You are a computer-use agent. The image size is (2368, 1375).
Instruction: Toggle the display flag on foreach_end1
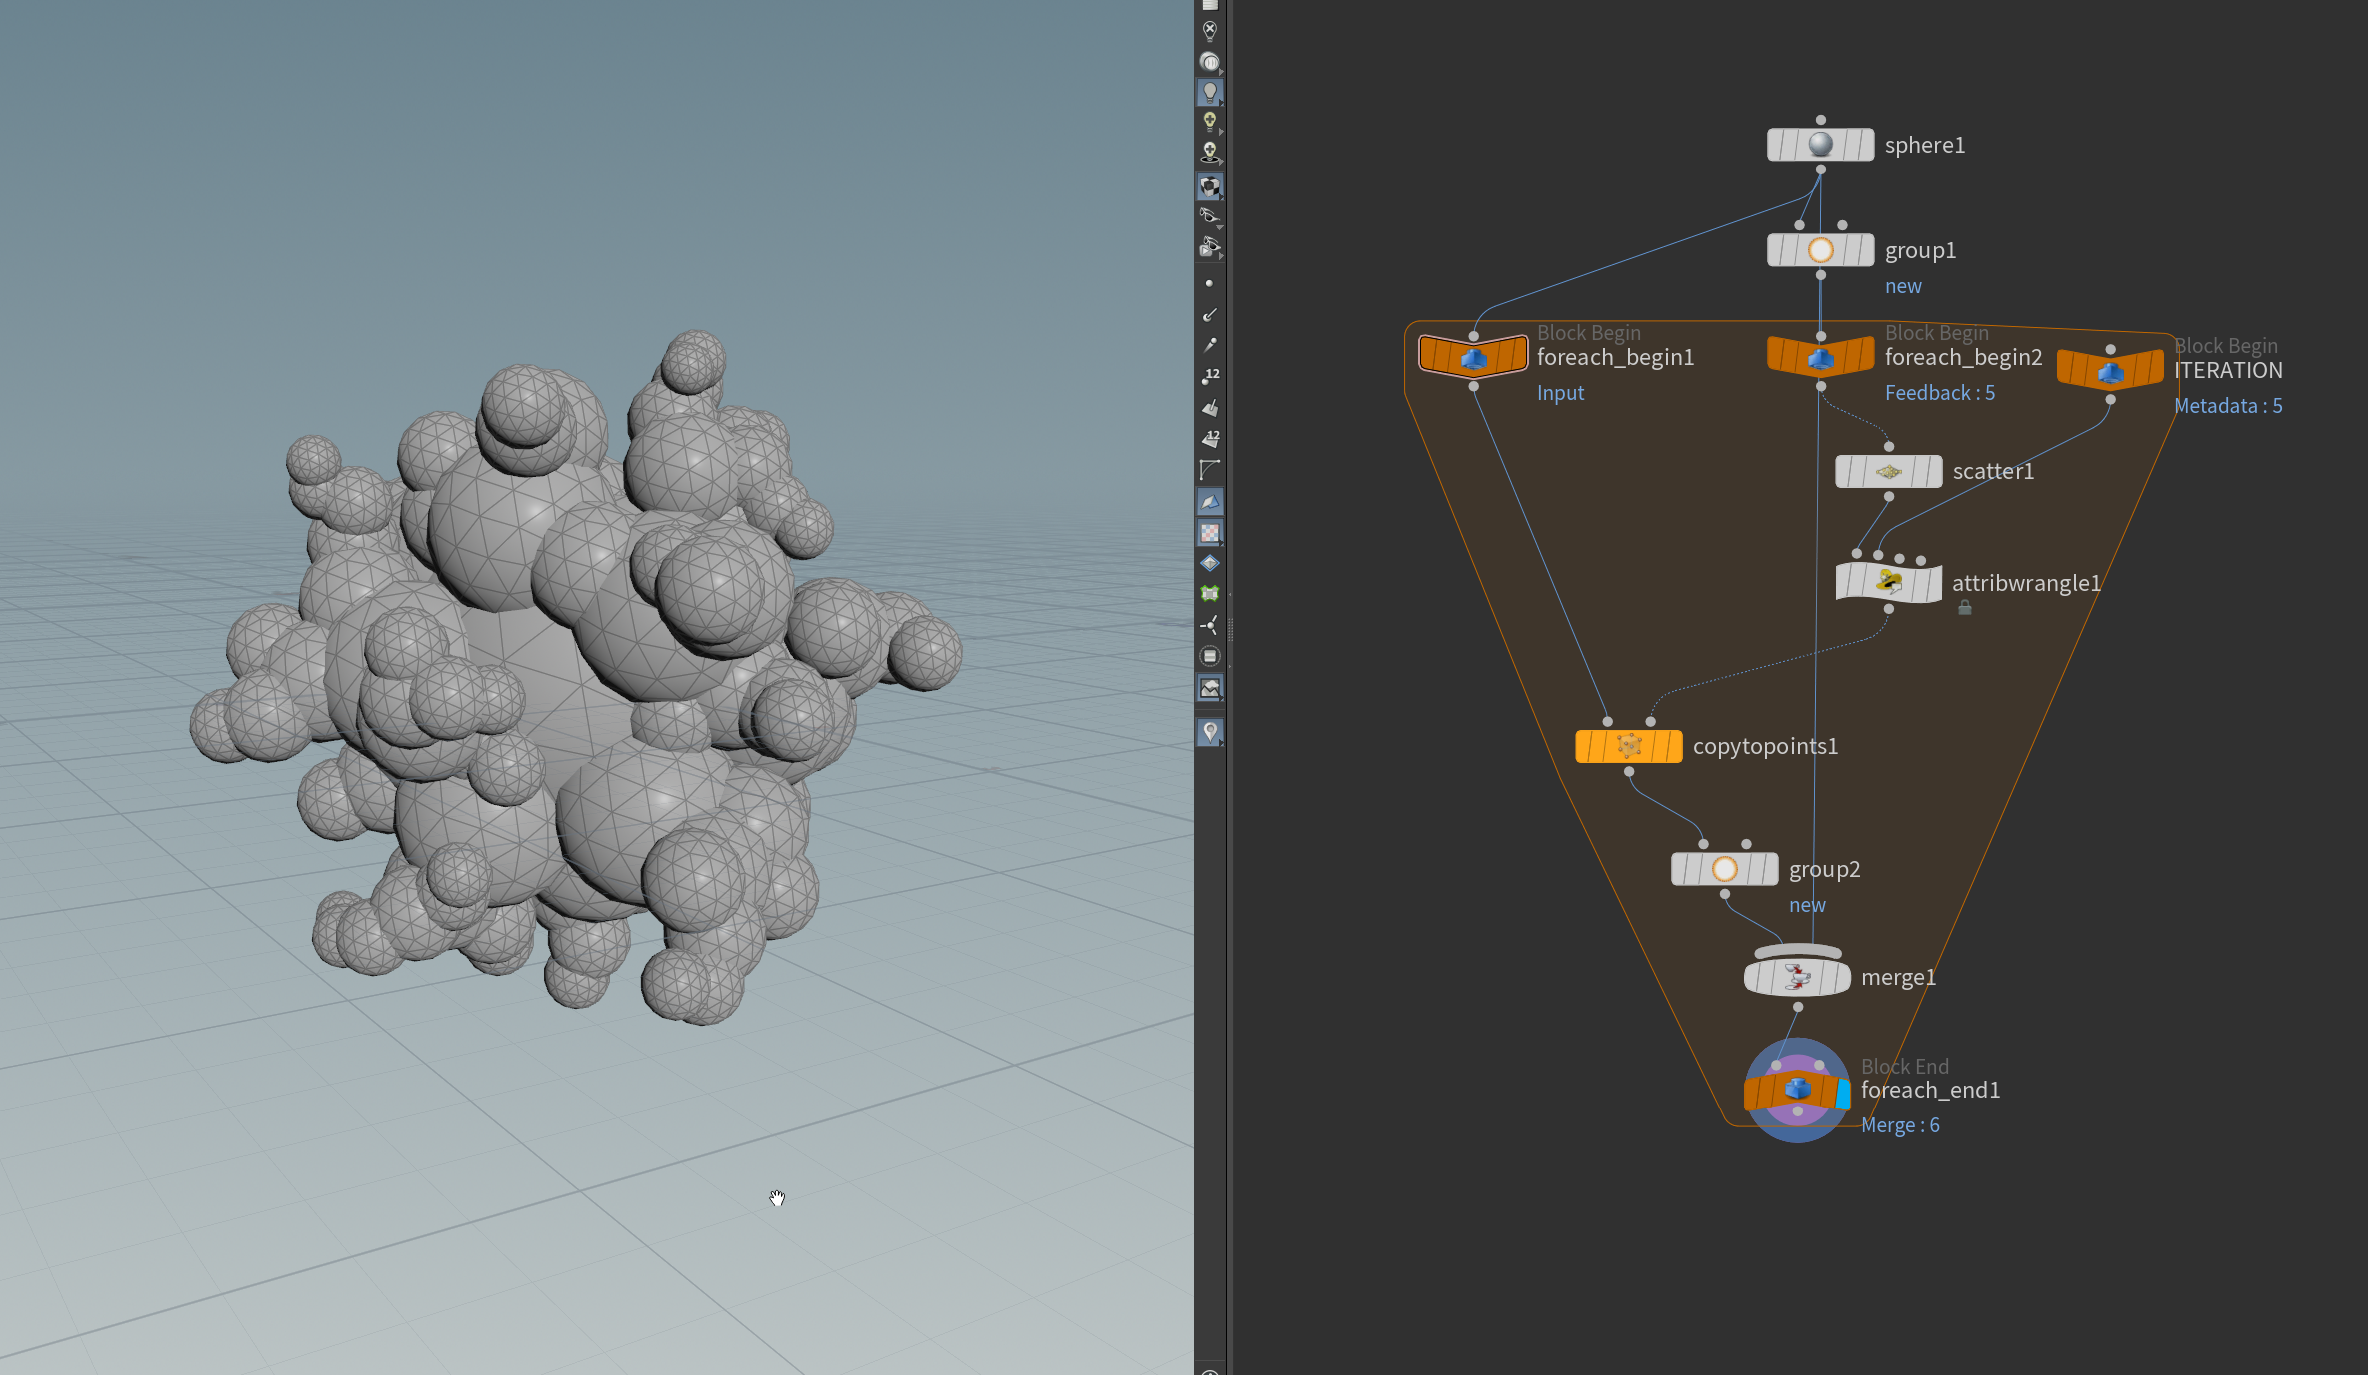[1843, 1093]
